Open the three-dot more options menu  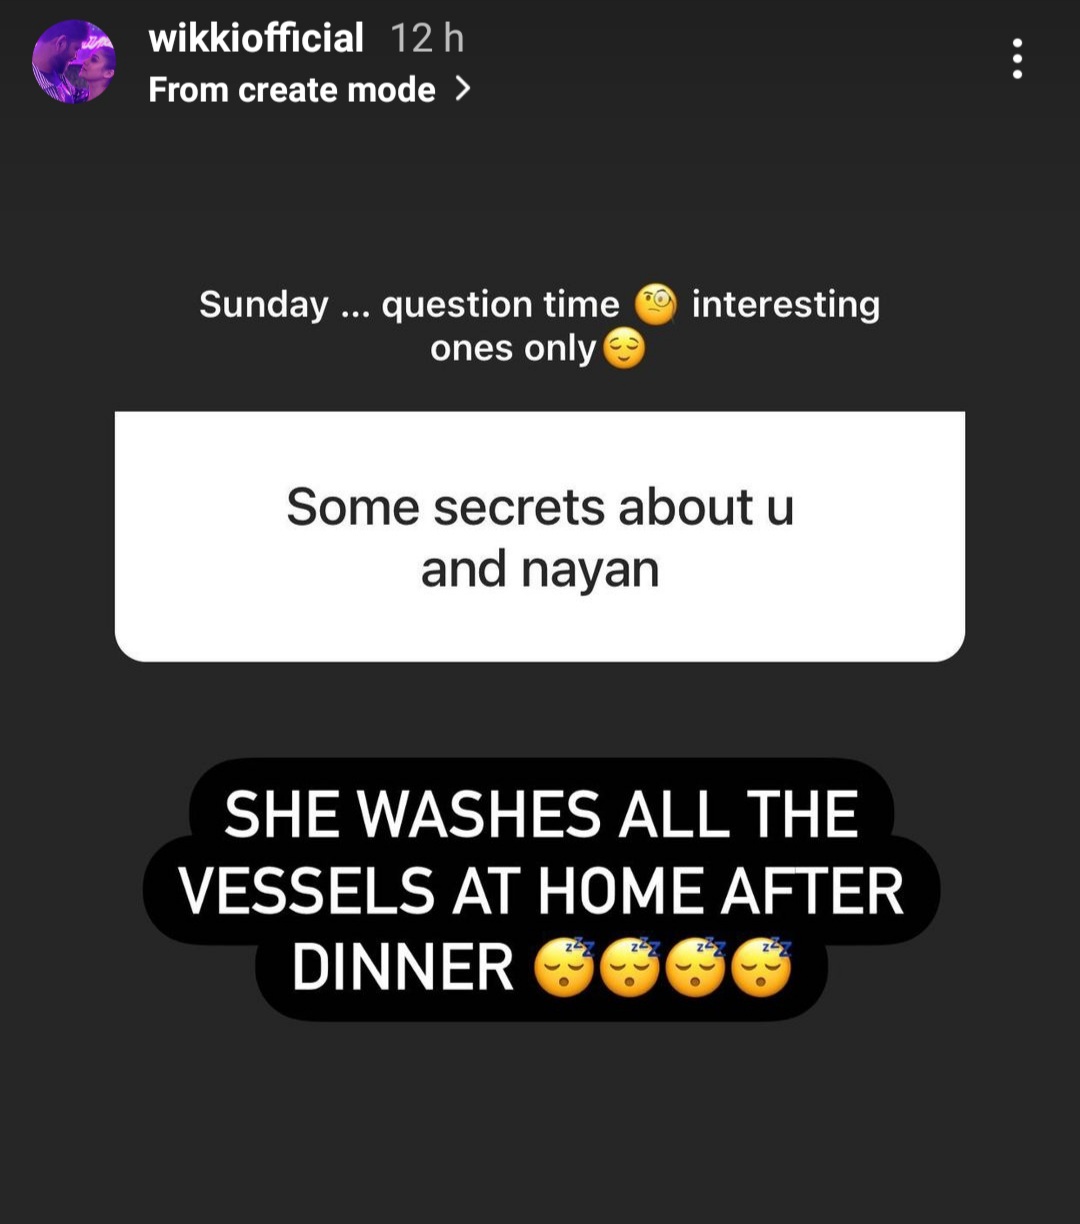pos(1017,59)
